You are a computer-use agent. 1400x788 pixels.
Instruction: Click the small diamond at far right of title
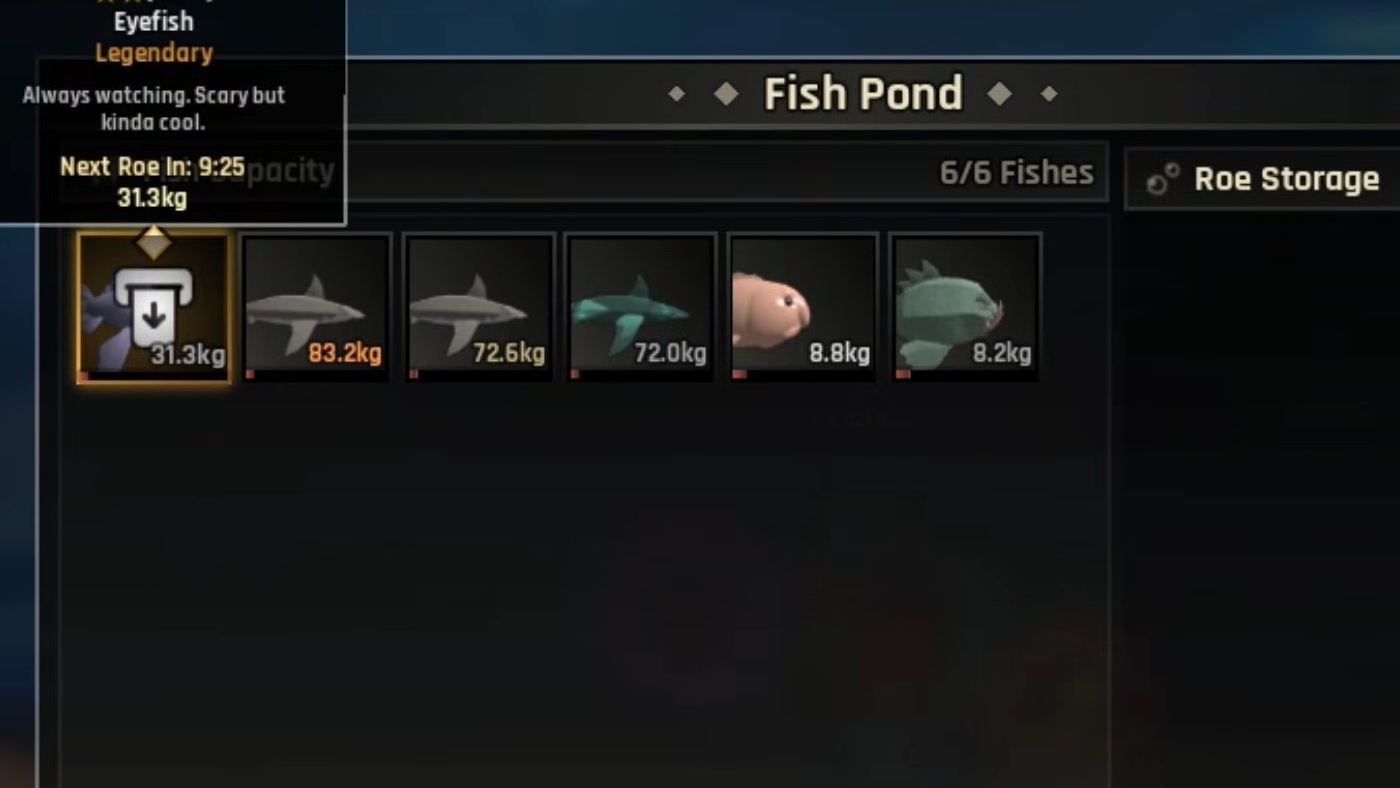[x=1049, y=94]
